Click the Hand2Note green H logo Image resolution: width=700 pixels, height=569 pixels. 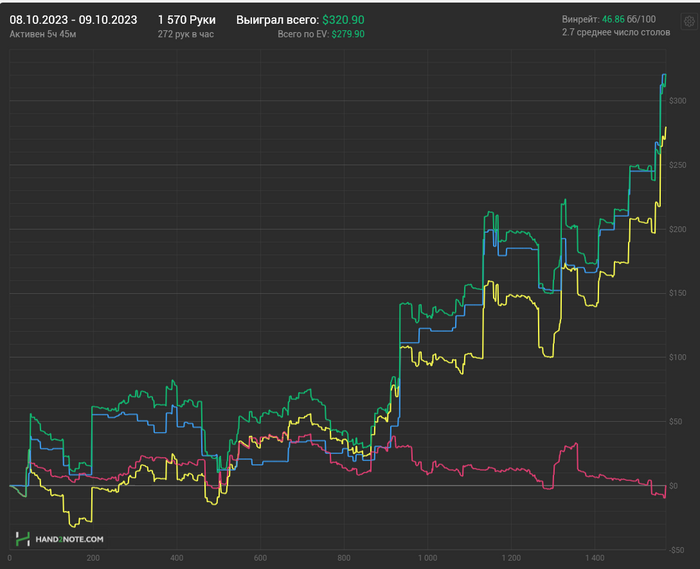(x=22, y=539)
